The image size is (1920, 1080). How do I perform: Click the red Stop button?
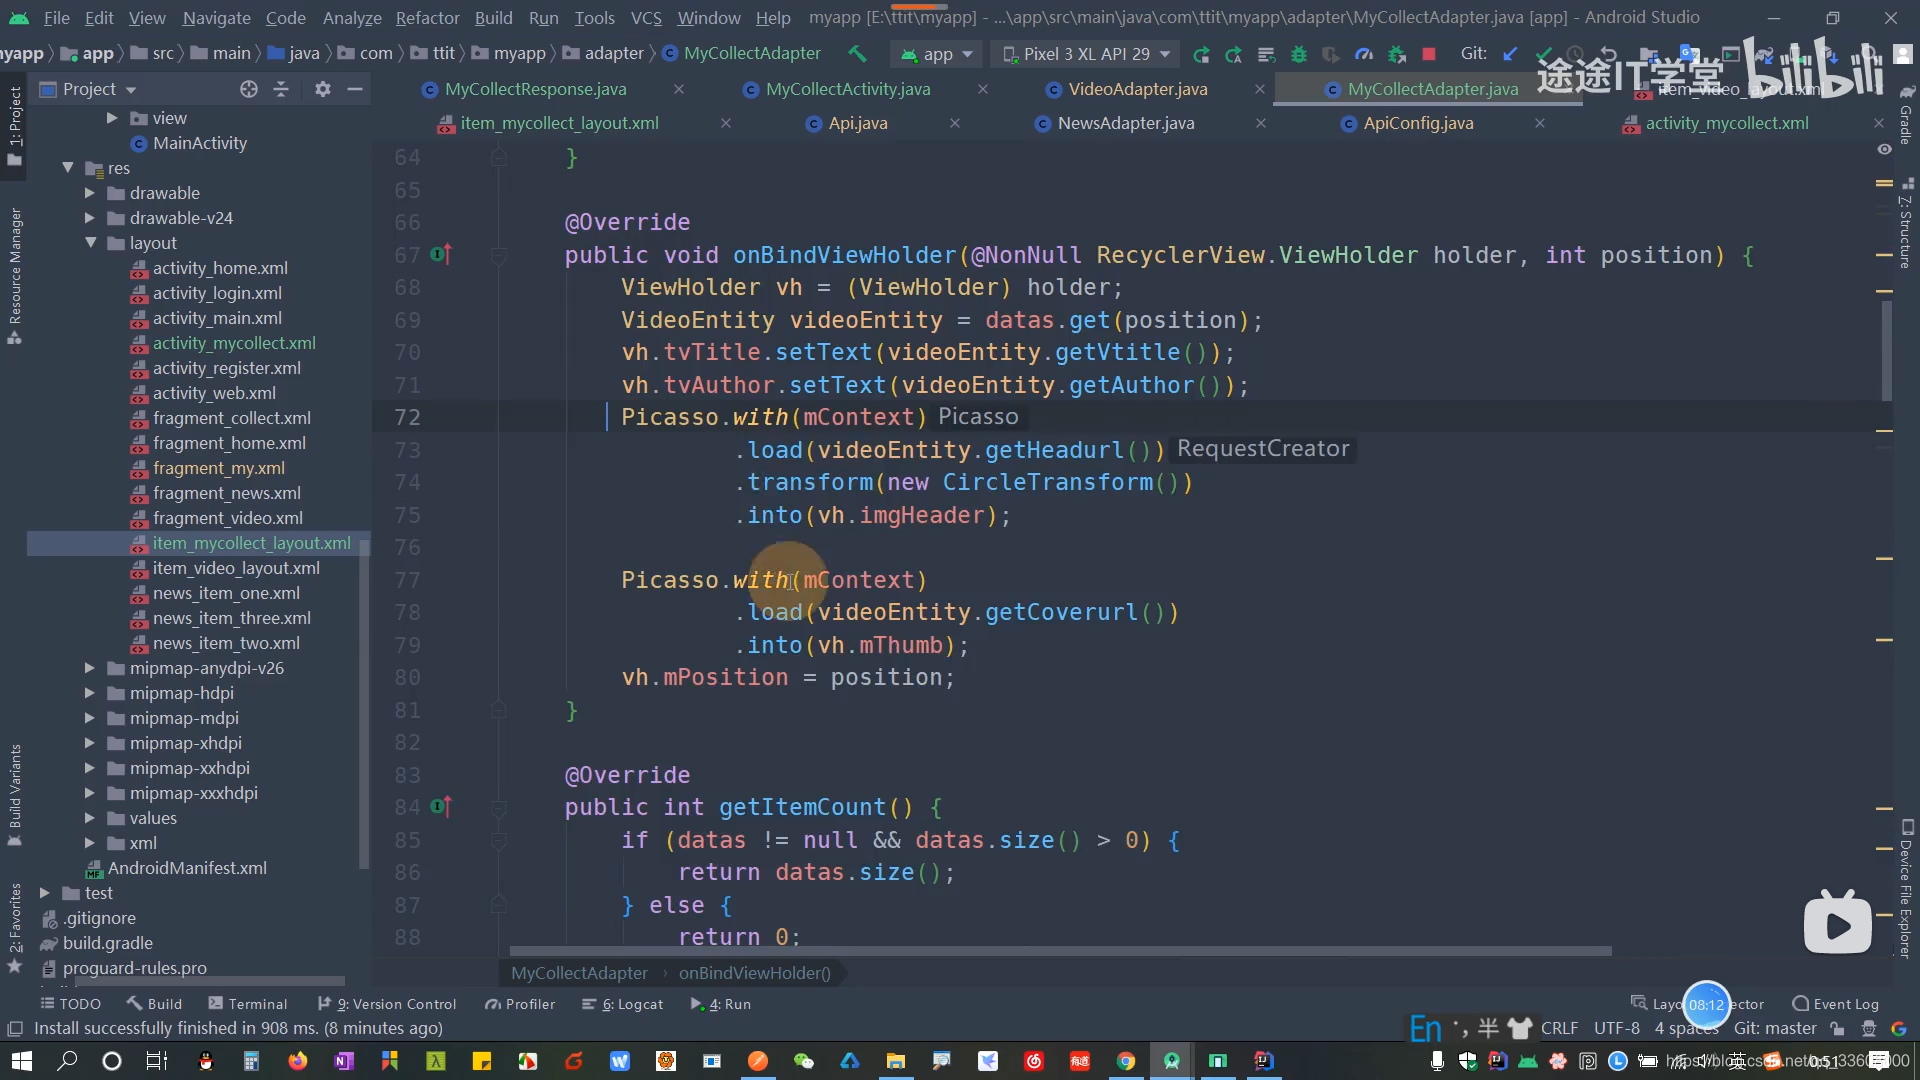click(1429, 54)
